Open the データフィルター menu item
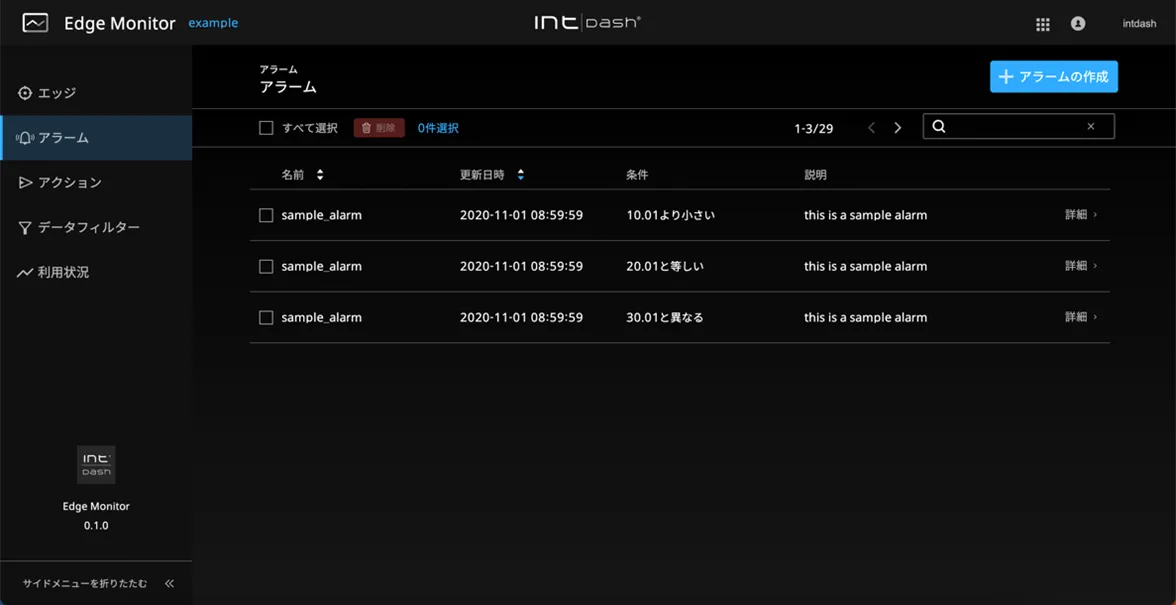 [x=96, y=227]
